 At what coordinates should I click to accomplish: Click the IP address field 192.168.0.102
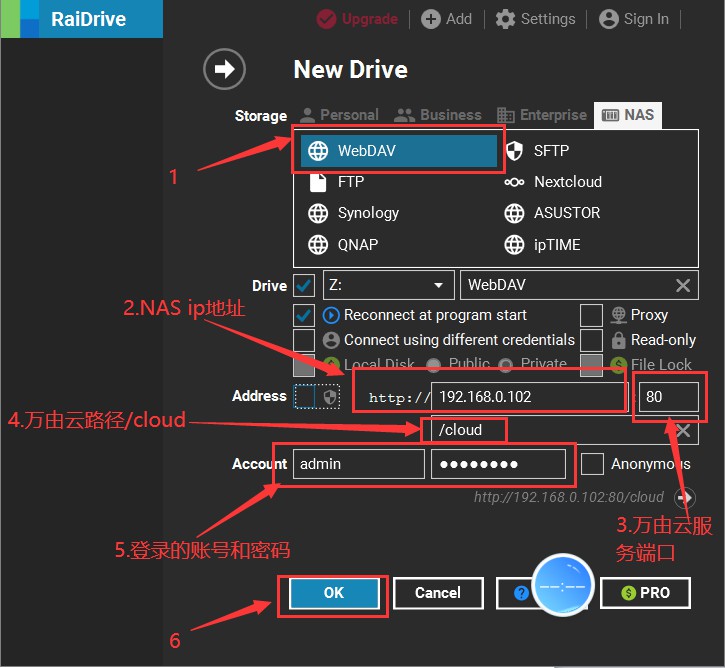tap(528, 397)
